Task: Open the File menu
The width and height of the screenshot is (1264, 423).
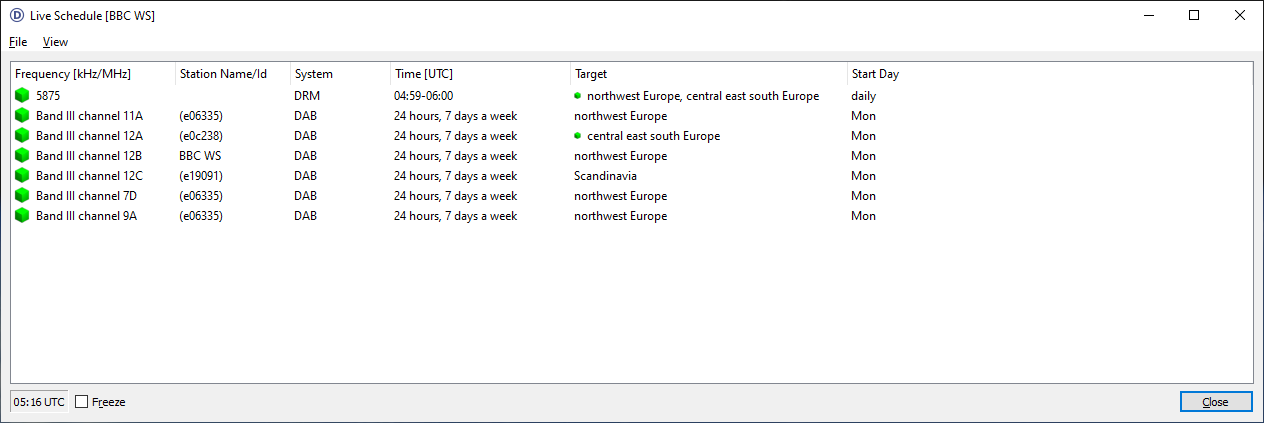Action: [18, 42]
